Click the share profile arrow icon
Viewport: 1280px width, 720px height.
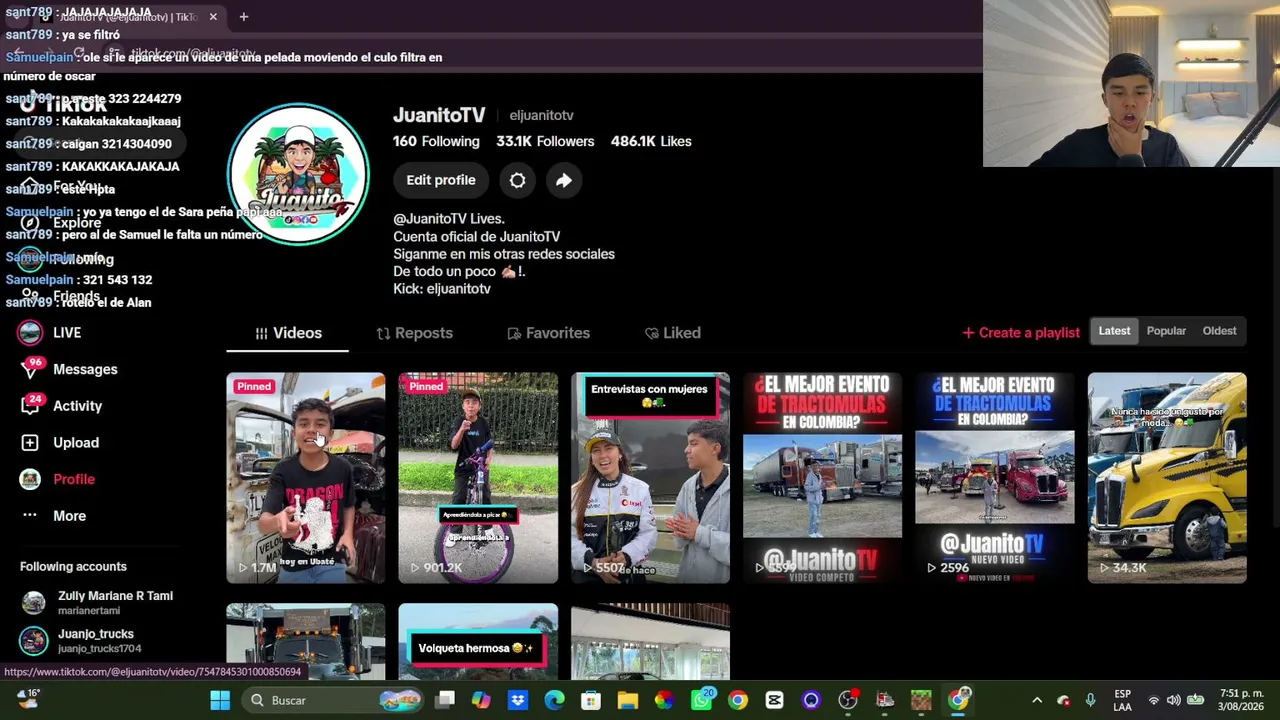(x=564, y=180)
